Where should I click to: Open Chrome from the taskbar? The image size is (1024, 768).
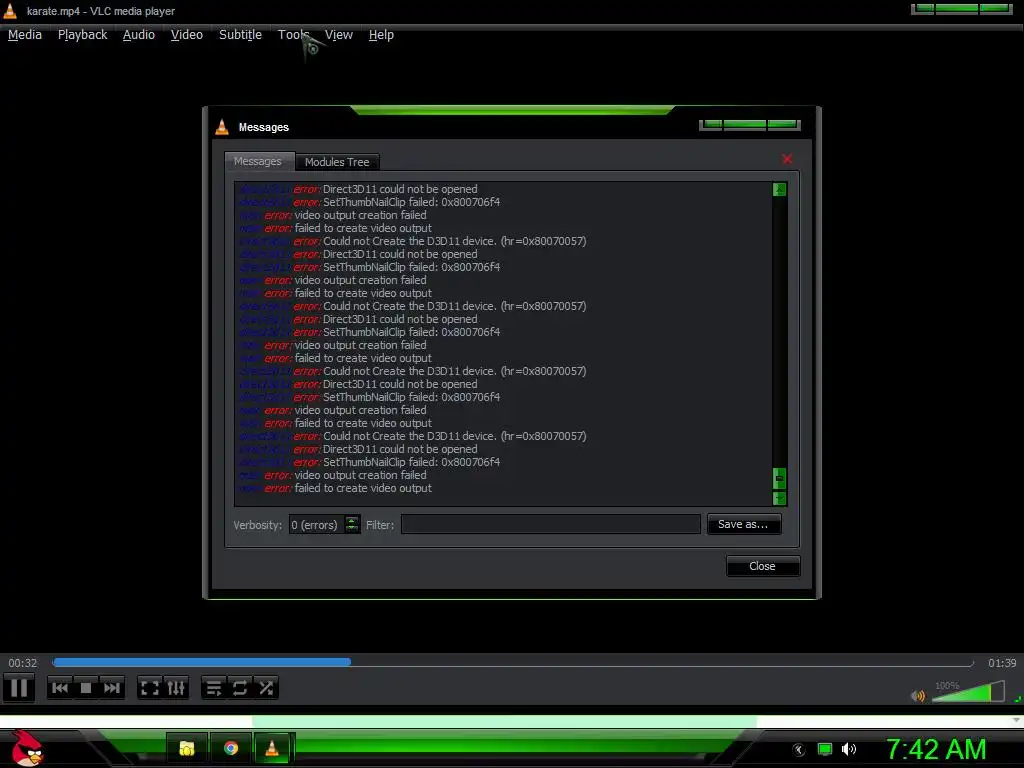coord(231,748)
